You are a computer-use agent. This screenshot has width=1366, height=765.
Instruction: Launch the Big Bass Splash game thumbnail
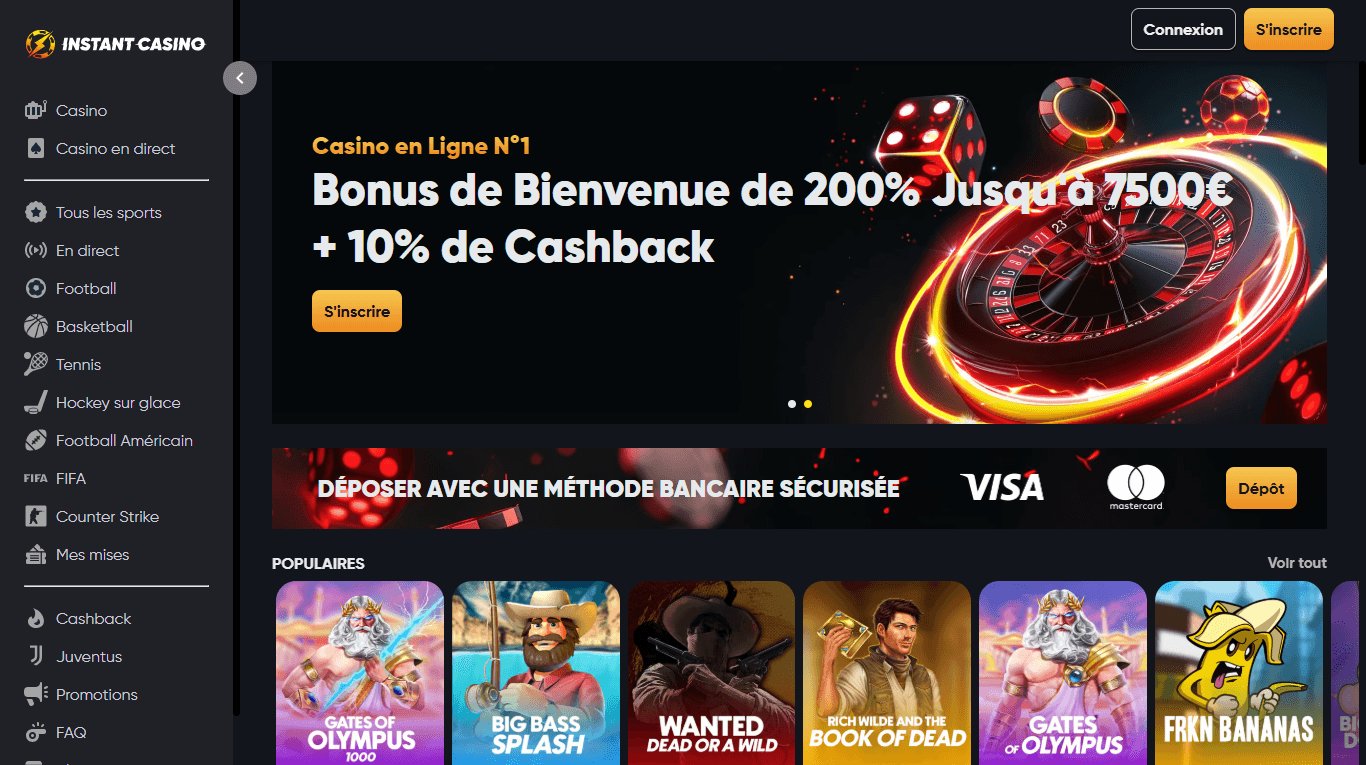click(536, 673)
